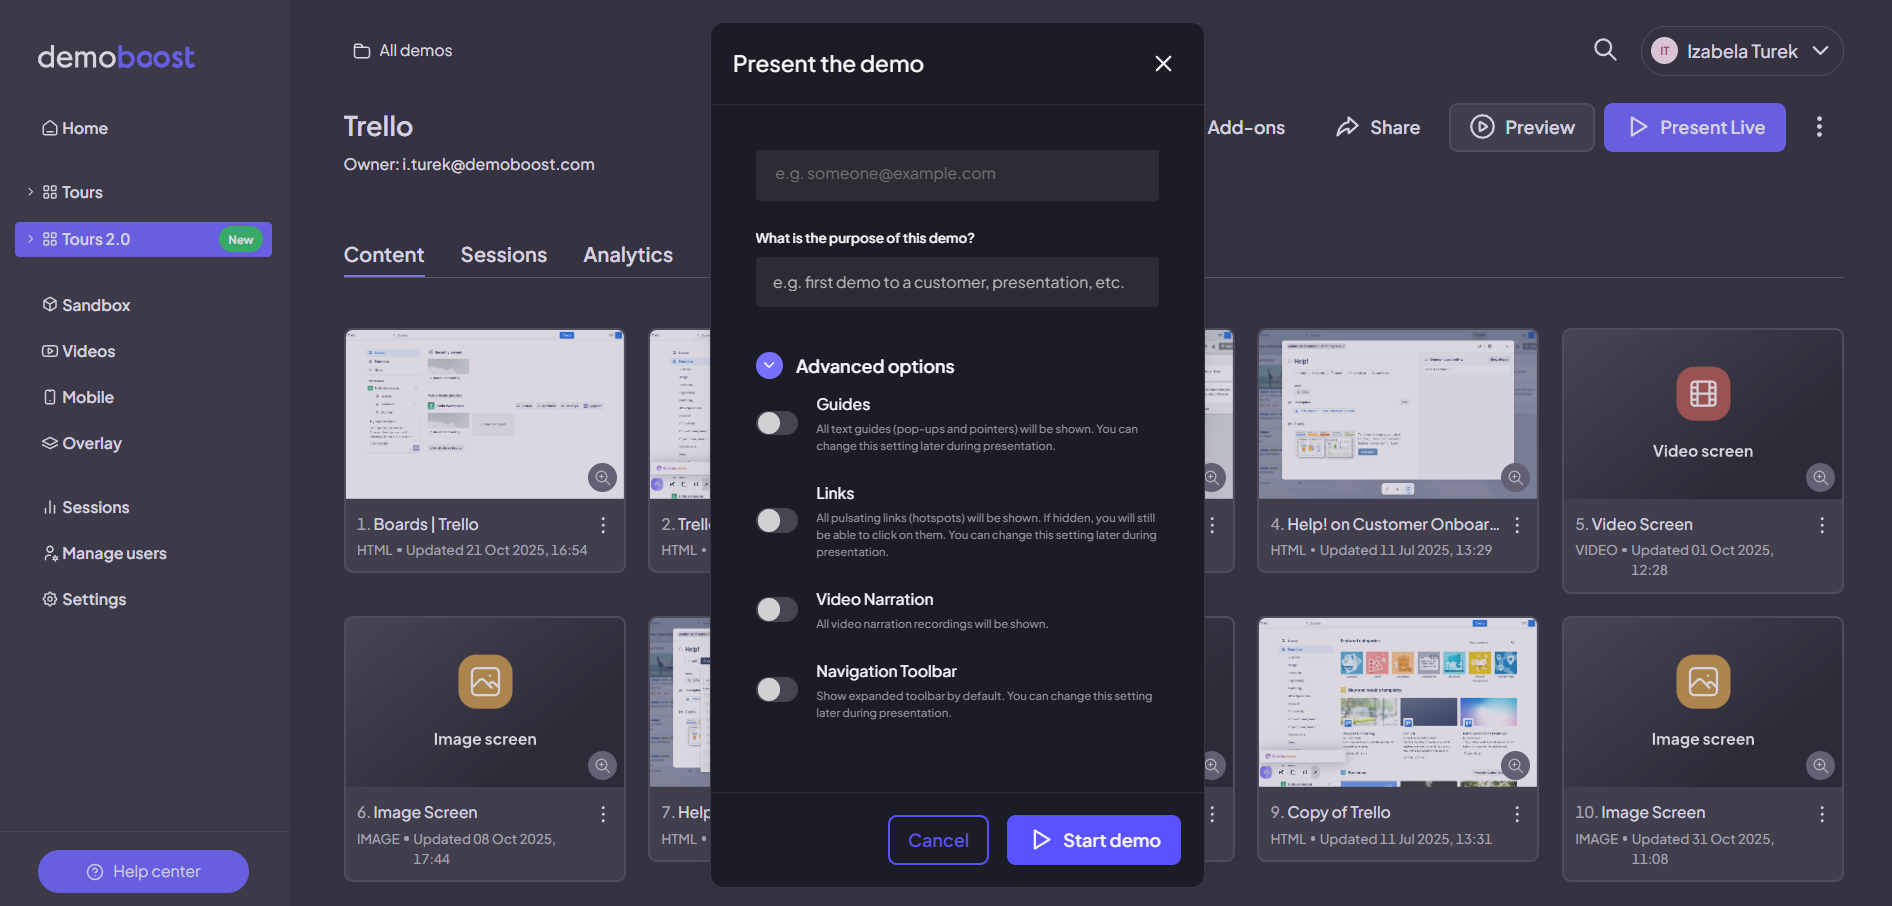Zoom the Help! on Customer Onboar... thumbnail
Screen dimensions: 1892x906
tap(1516, 478)
